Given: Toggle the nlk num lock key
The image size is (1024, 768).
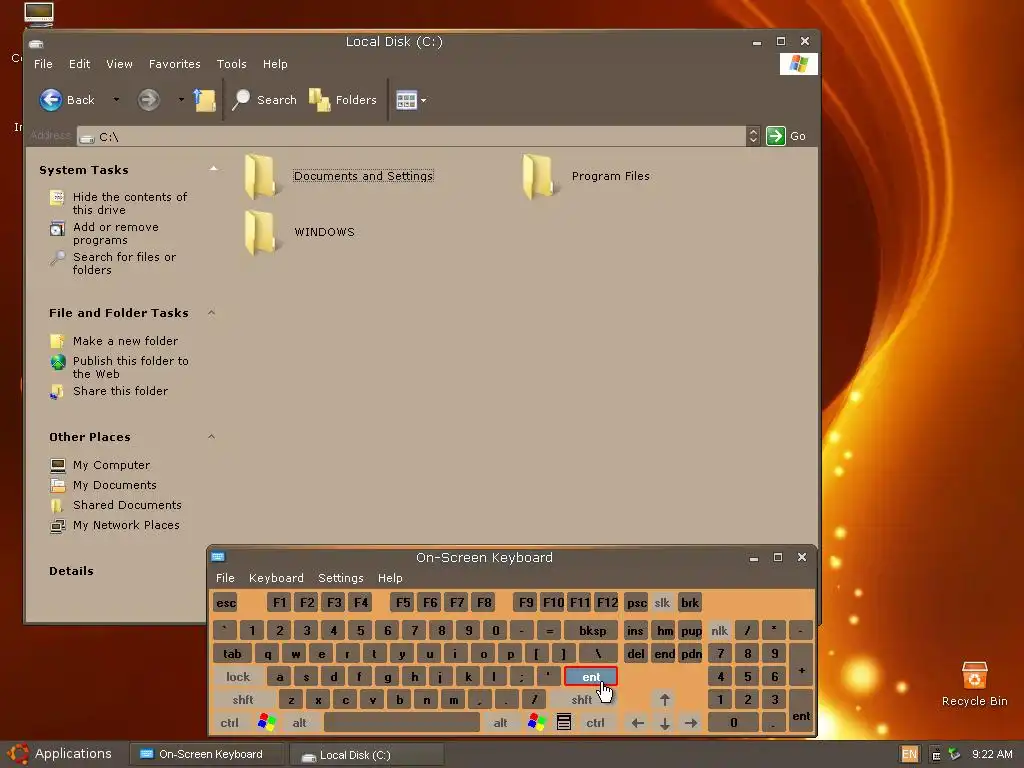Looking at the screenshot, I should (x=720, y=630).
